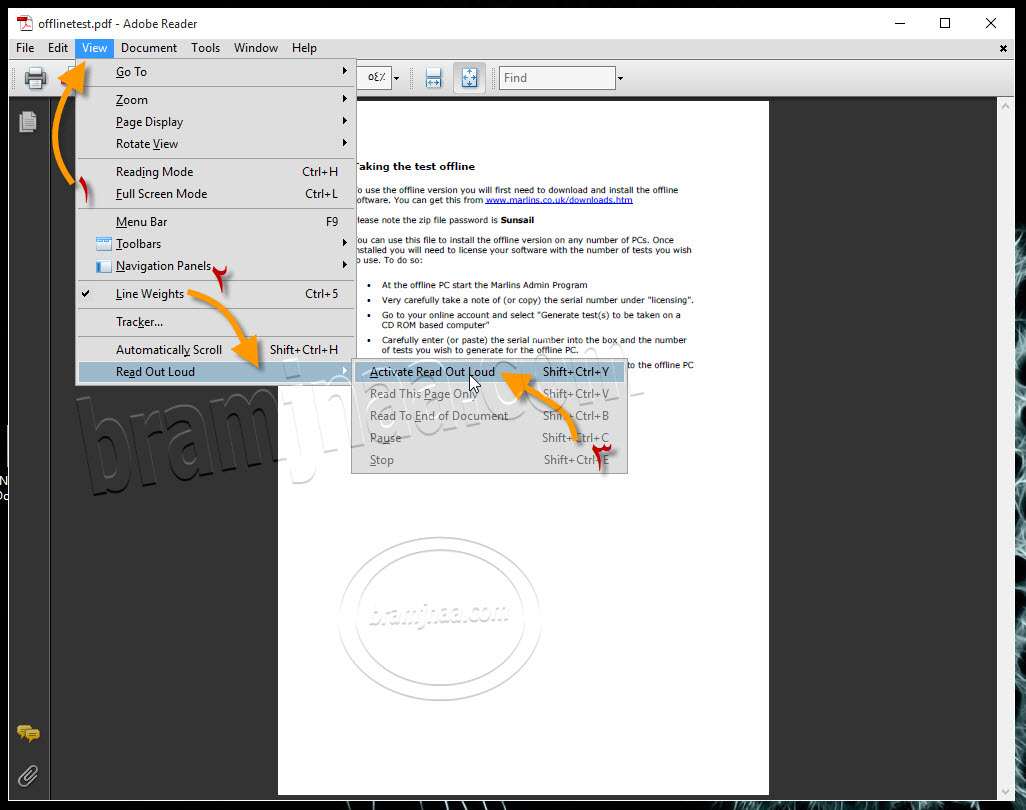The width and height of the screenshot is (1026, 810).
Task: Open the Document menu
Action: 148,47
